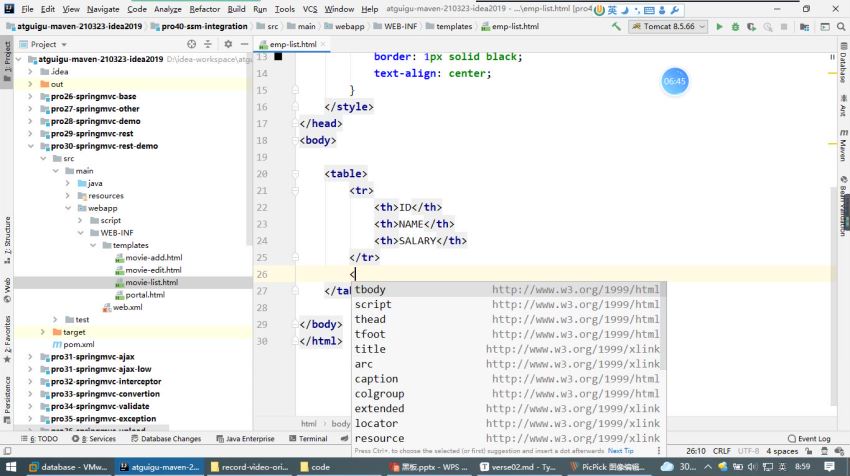
Task: Expand the pro26-springmvc-base module
Action: pos(31,97)
